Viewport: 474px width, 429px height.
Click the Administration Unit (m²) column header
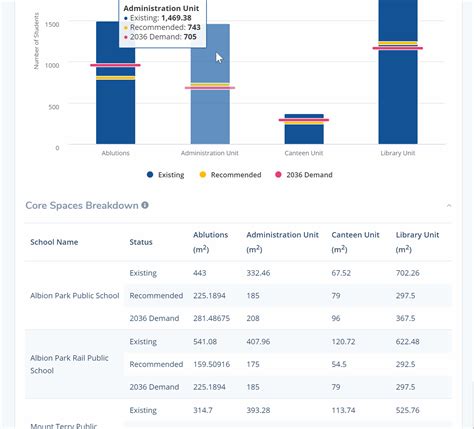(282, 242)
